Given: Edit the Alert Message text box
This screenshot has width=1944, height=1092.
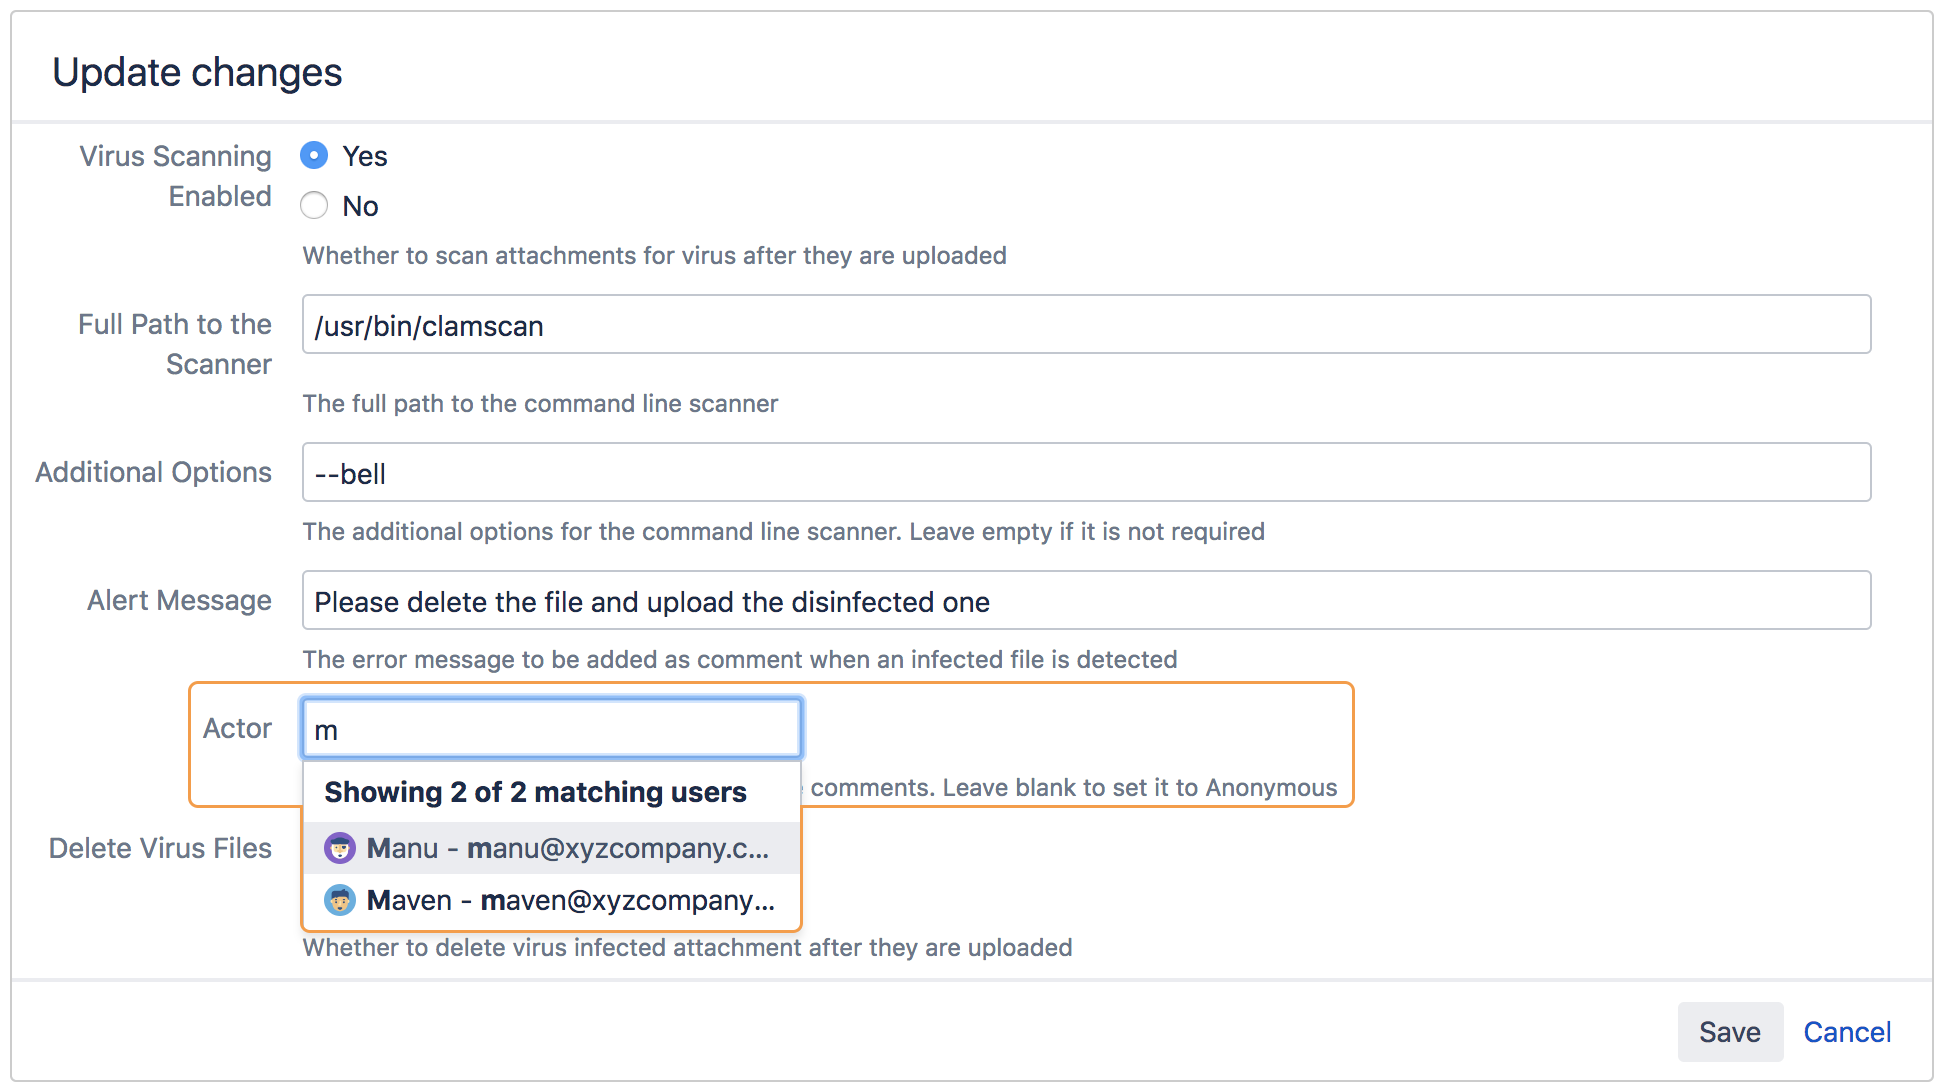Looking at the screenshot, I should tap(1086, 601).
